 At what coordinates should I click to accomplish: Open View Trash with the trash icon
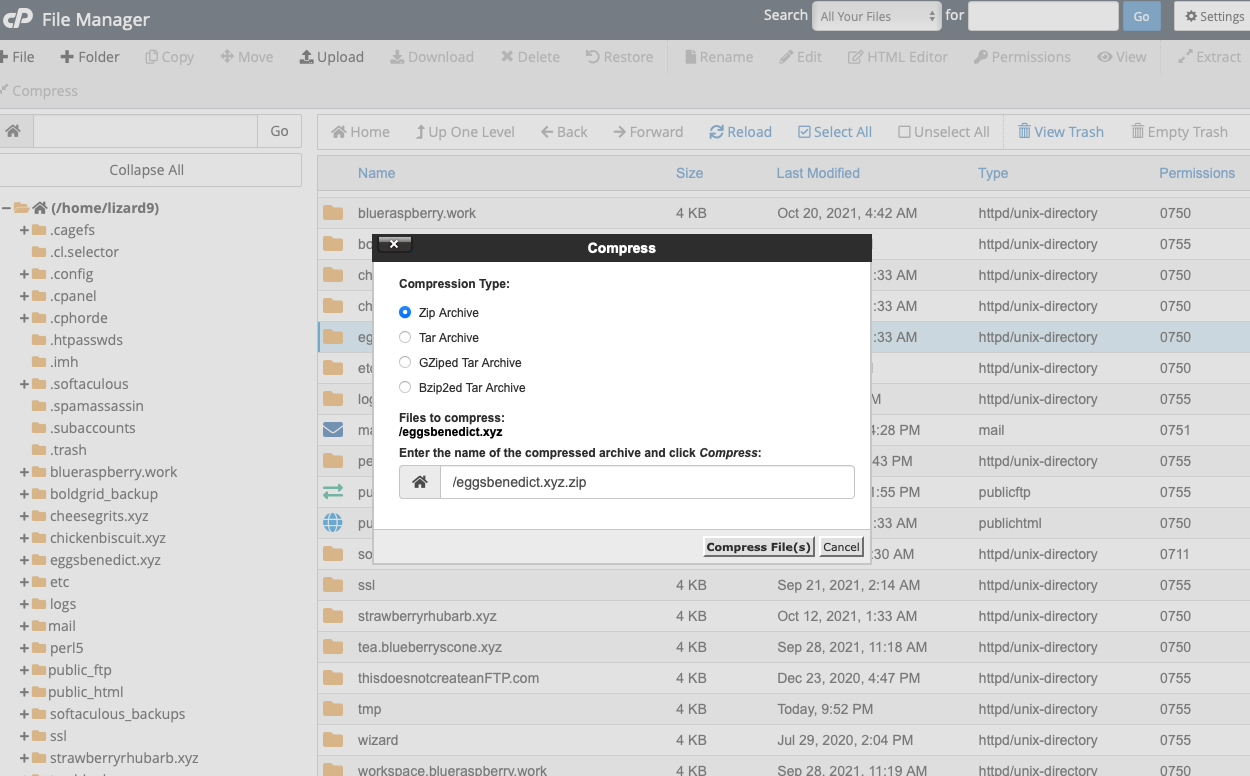pos(1024,132)
